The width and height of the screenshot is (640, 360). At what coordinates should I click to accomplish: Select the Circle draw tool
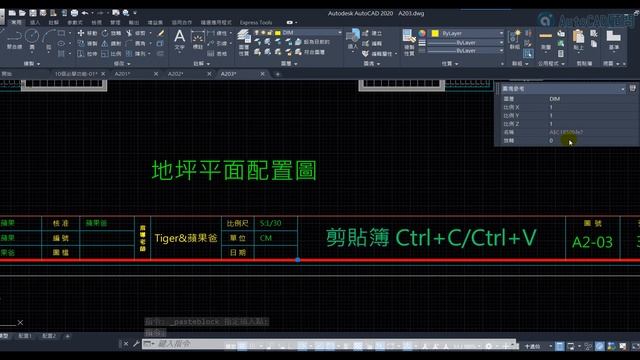[x=32, y=40]
